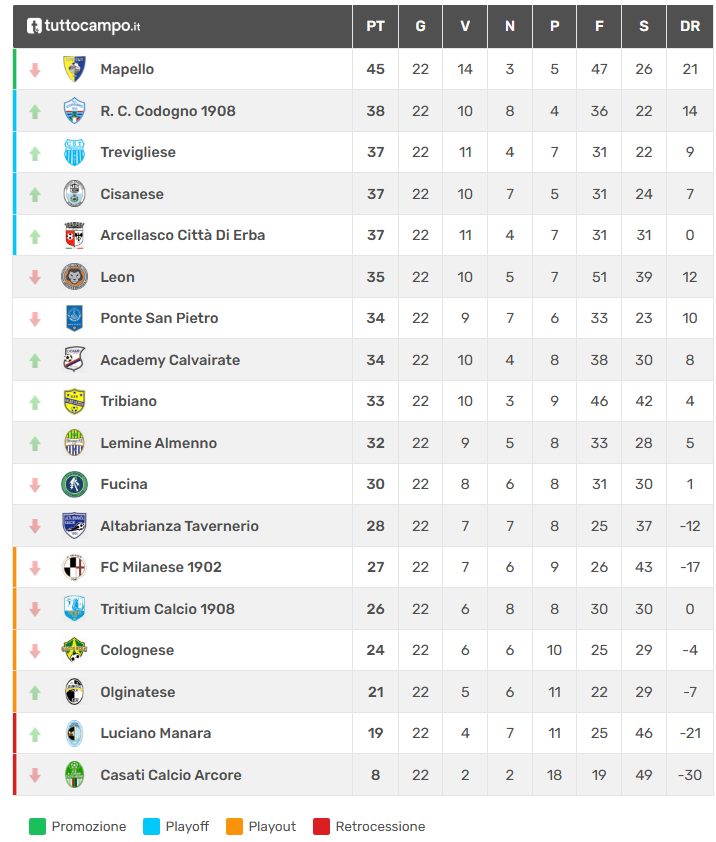This screenshot has width=716, height=842.
Task: Click the Casati Calcio Arcore crest
Action: 74,775
